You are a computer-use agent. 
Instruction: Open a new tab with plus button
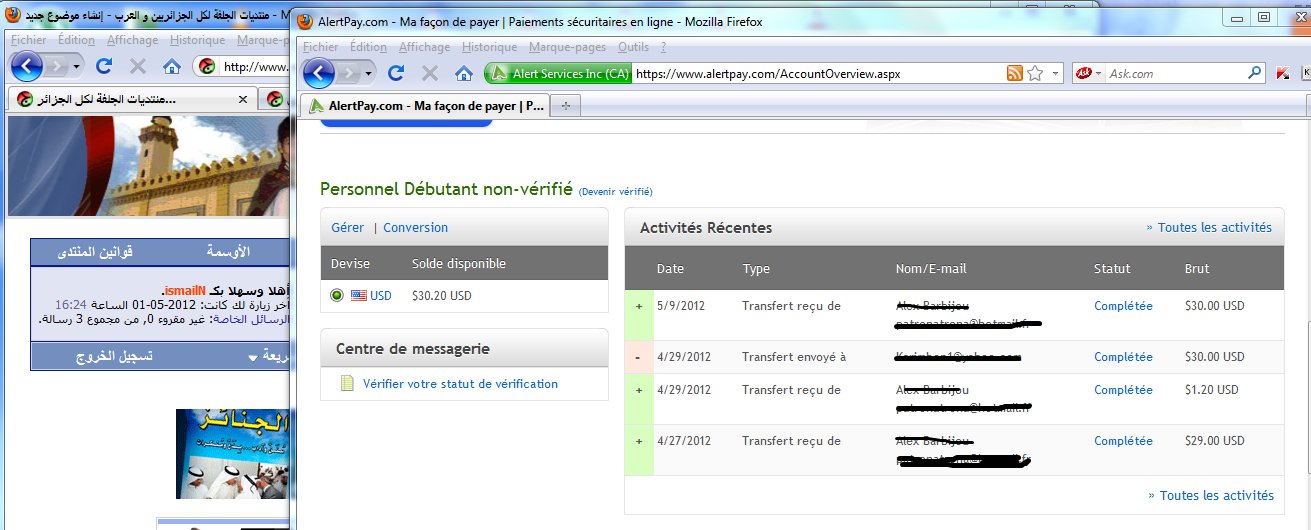pos(567,105)
